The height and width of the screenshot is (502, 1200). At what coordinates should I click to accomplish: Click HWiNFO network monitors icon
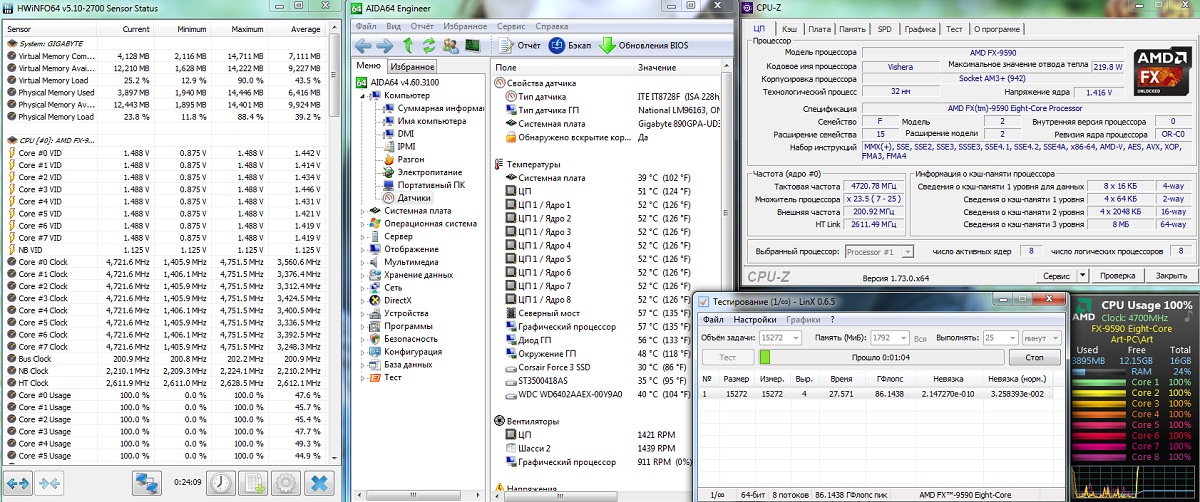tap(148, 483)
